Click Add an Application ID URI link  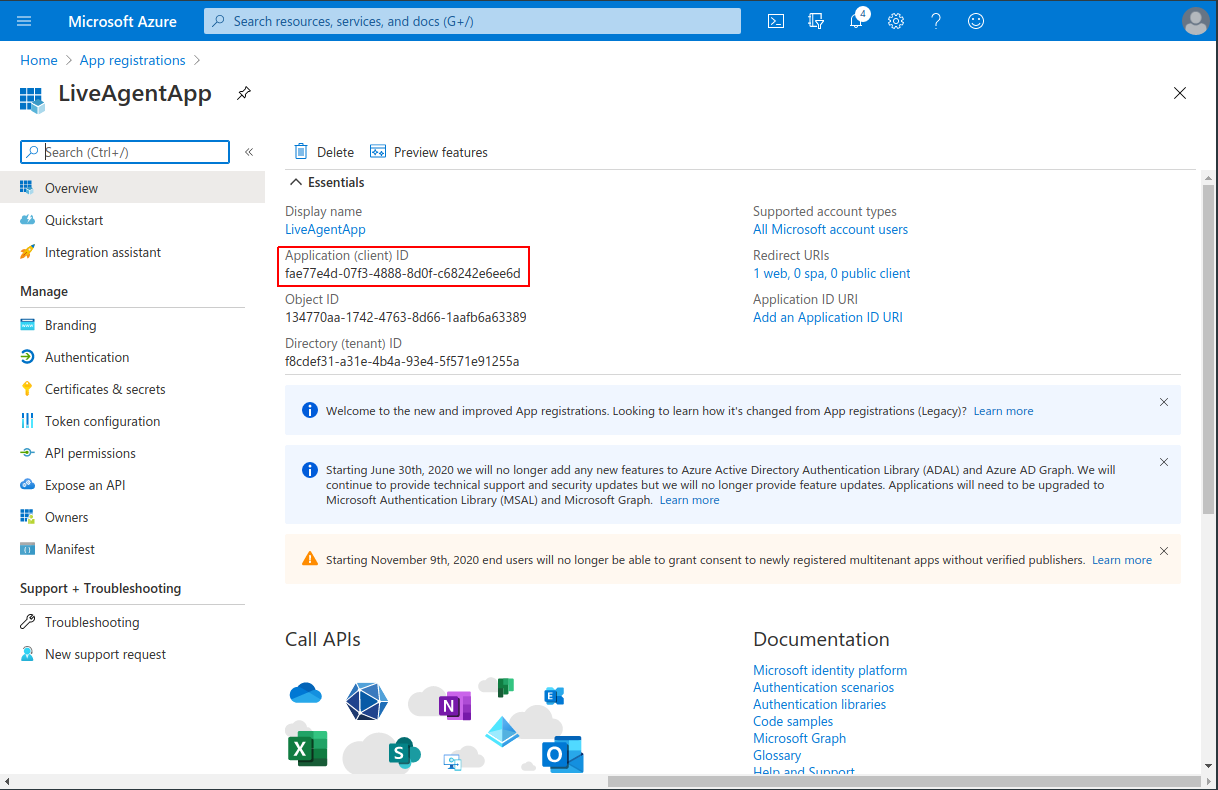pyautogui.click(x=827, y=317)
